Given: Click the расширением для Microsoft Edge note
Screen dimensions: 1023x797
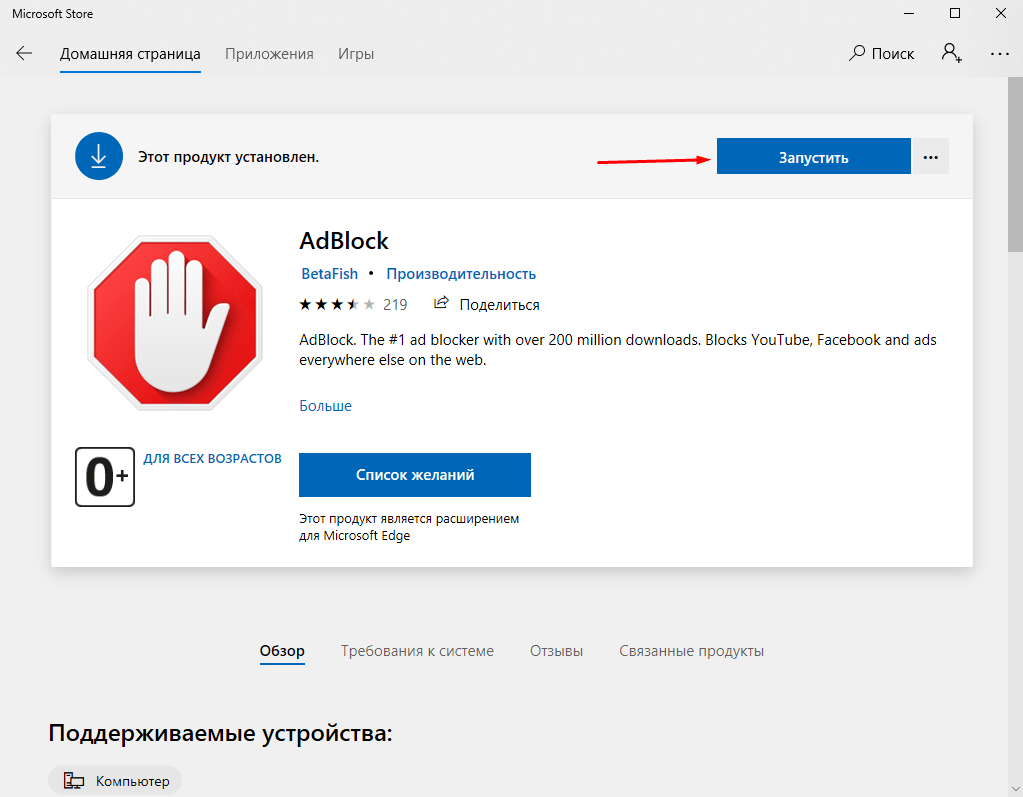Looking at the screenshot, I should point(409,527).
